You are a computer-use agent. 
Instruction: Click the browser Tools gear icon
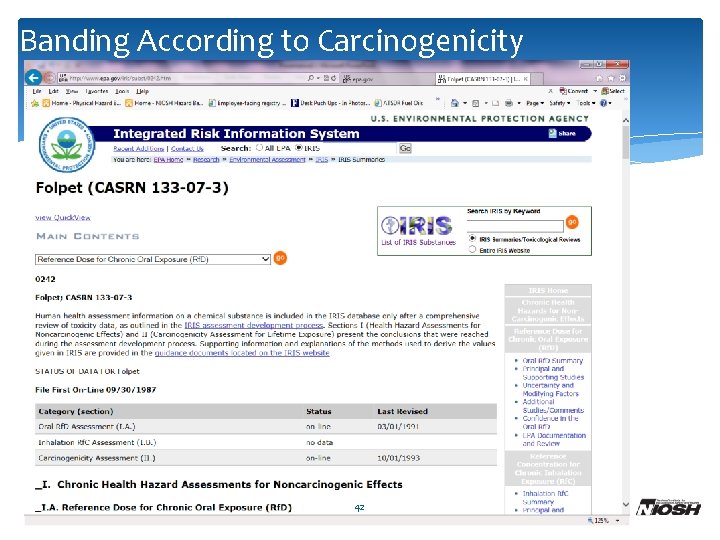pos(622,79)
